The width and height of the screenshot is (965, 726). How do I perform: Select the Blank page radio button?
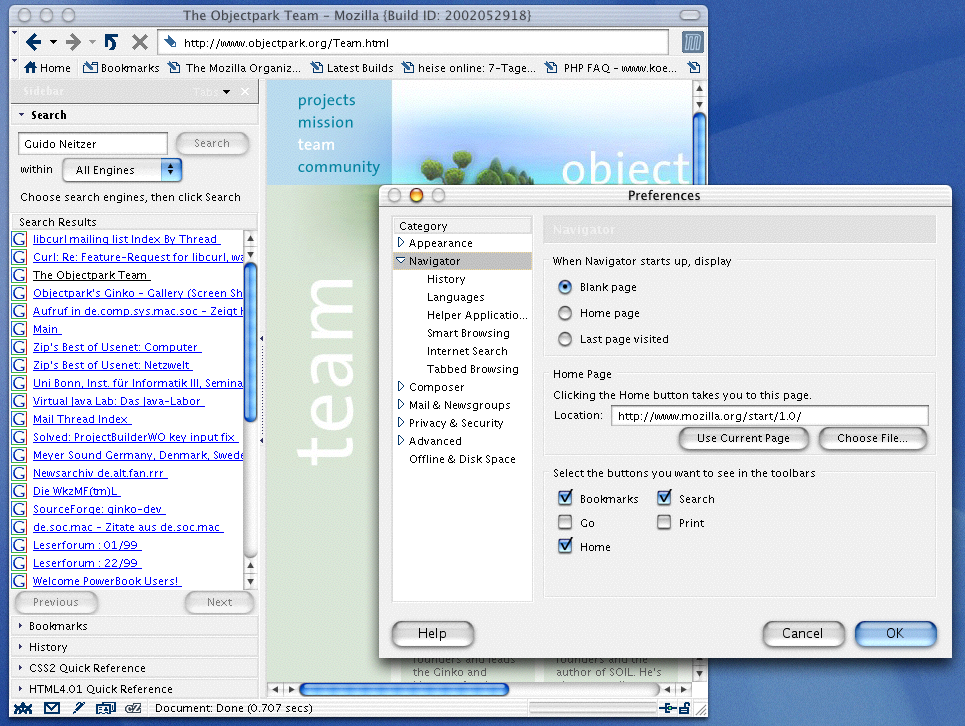coord(564,287)
